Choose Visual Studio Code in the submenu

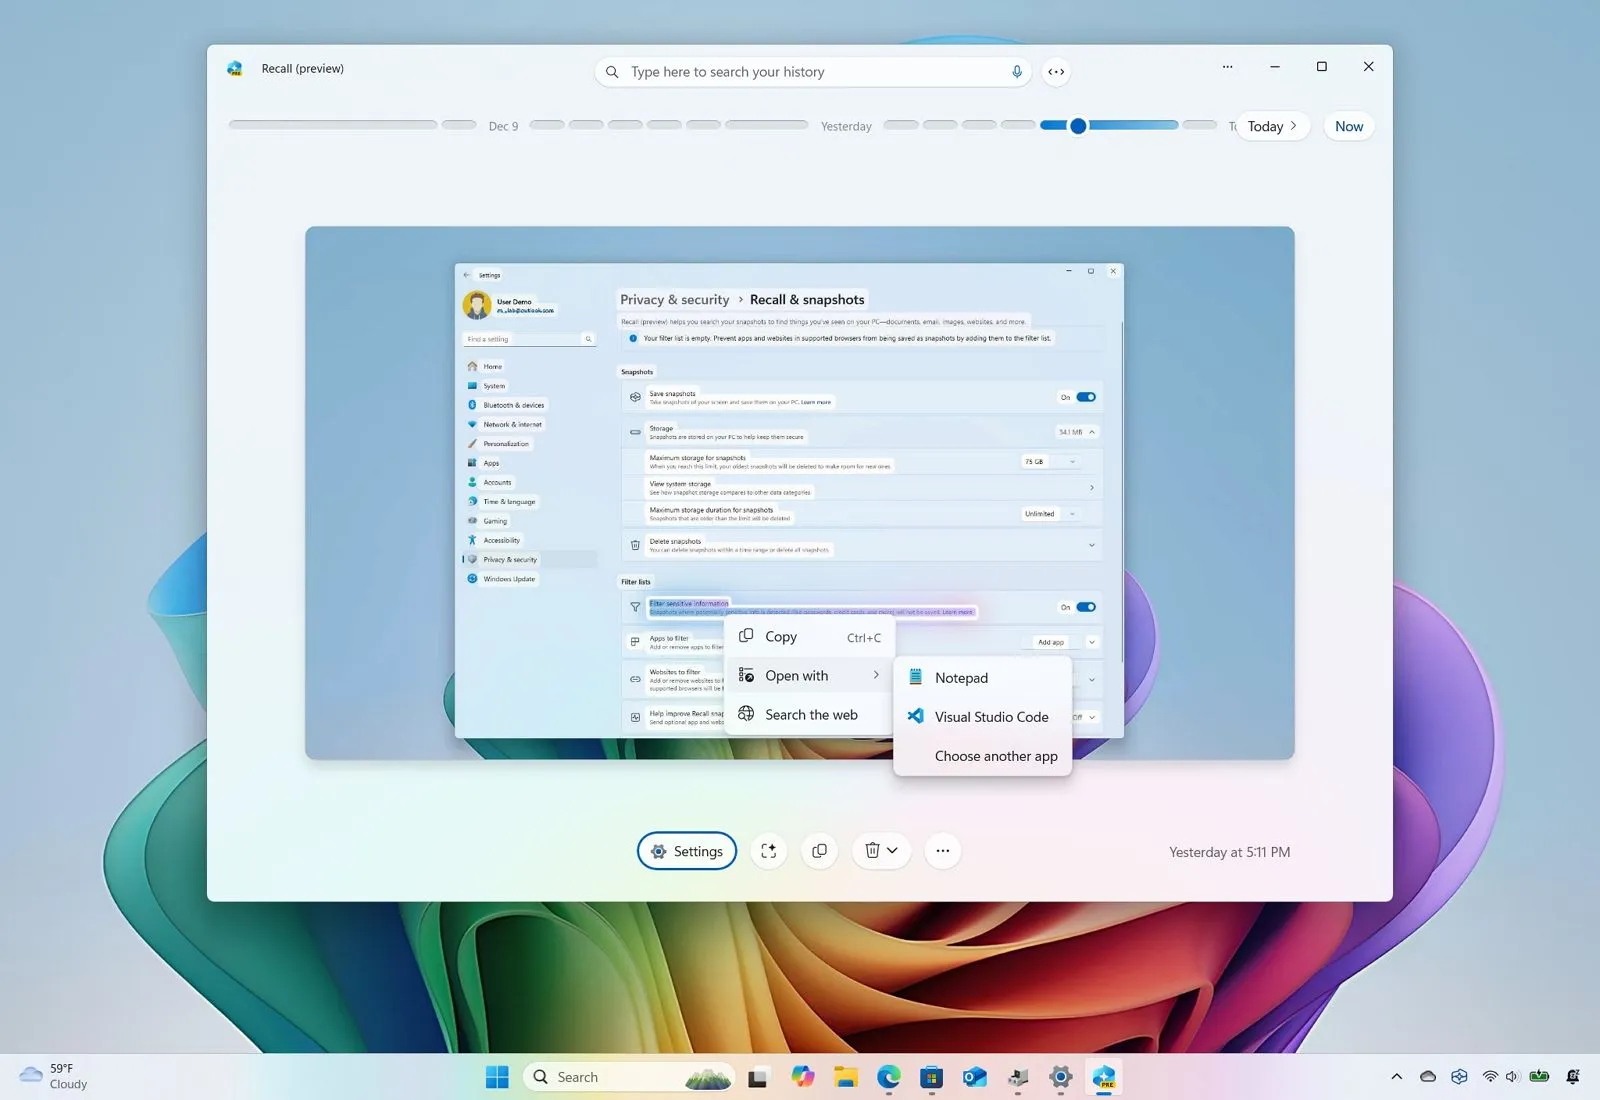pos(991,717)
